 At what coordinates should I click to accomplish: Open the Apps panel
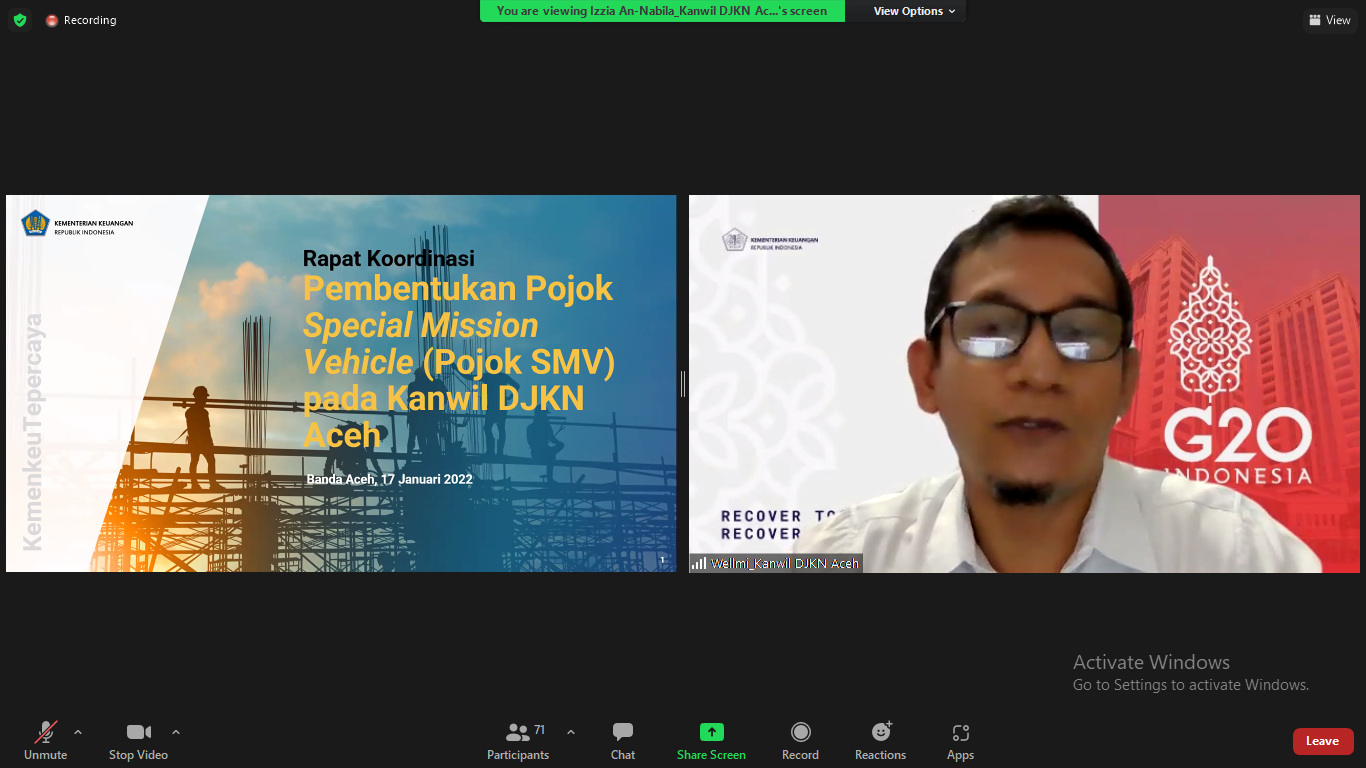[960, 741]
